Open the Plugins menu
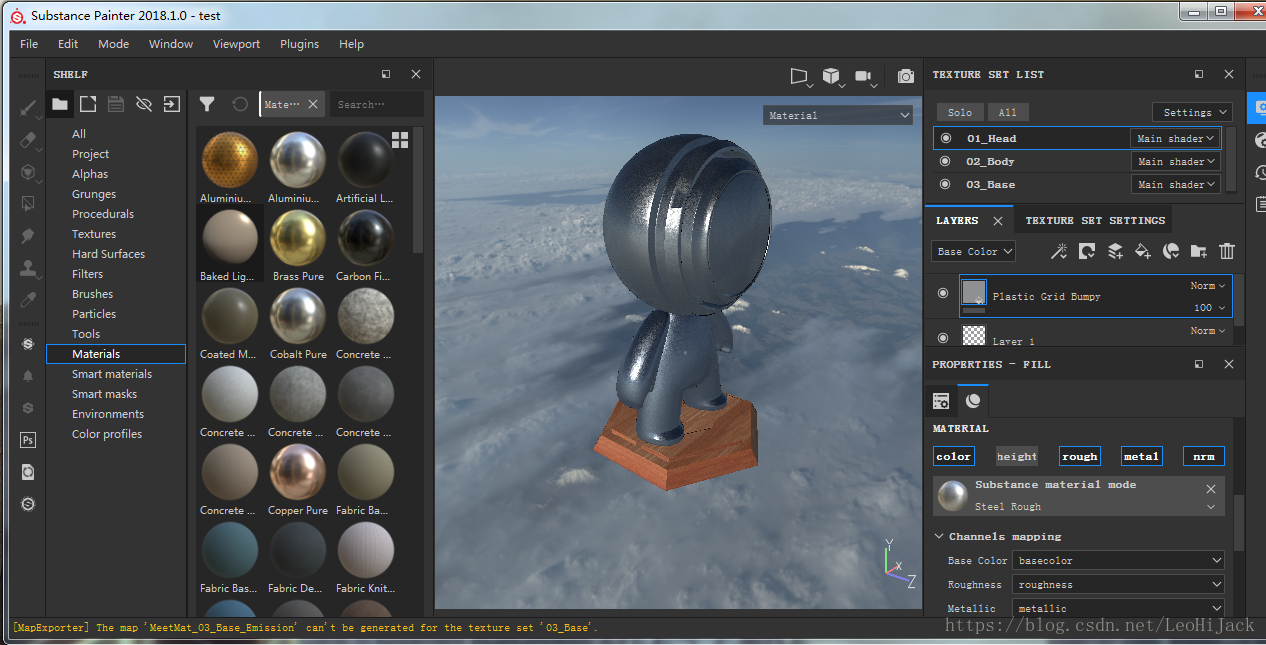Image resolution: width=1266 pixels, height=645 pixels. click(x=299, y=44)
